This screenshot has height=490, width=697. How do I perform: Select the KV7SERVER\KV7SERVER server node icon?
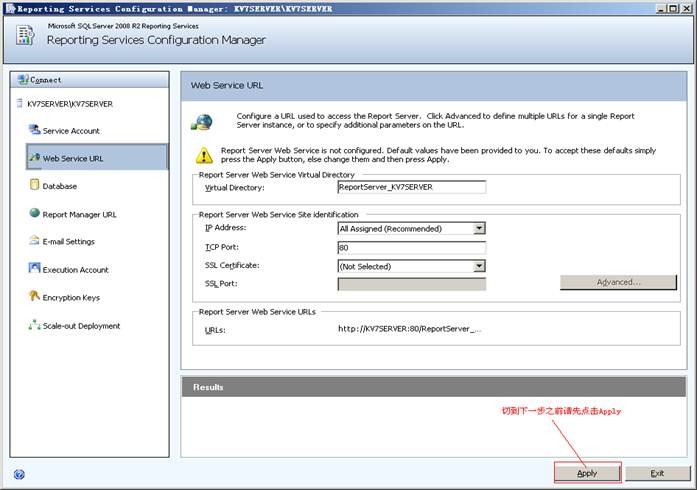click(20, 103)
